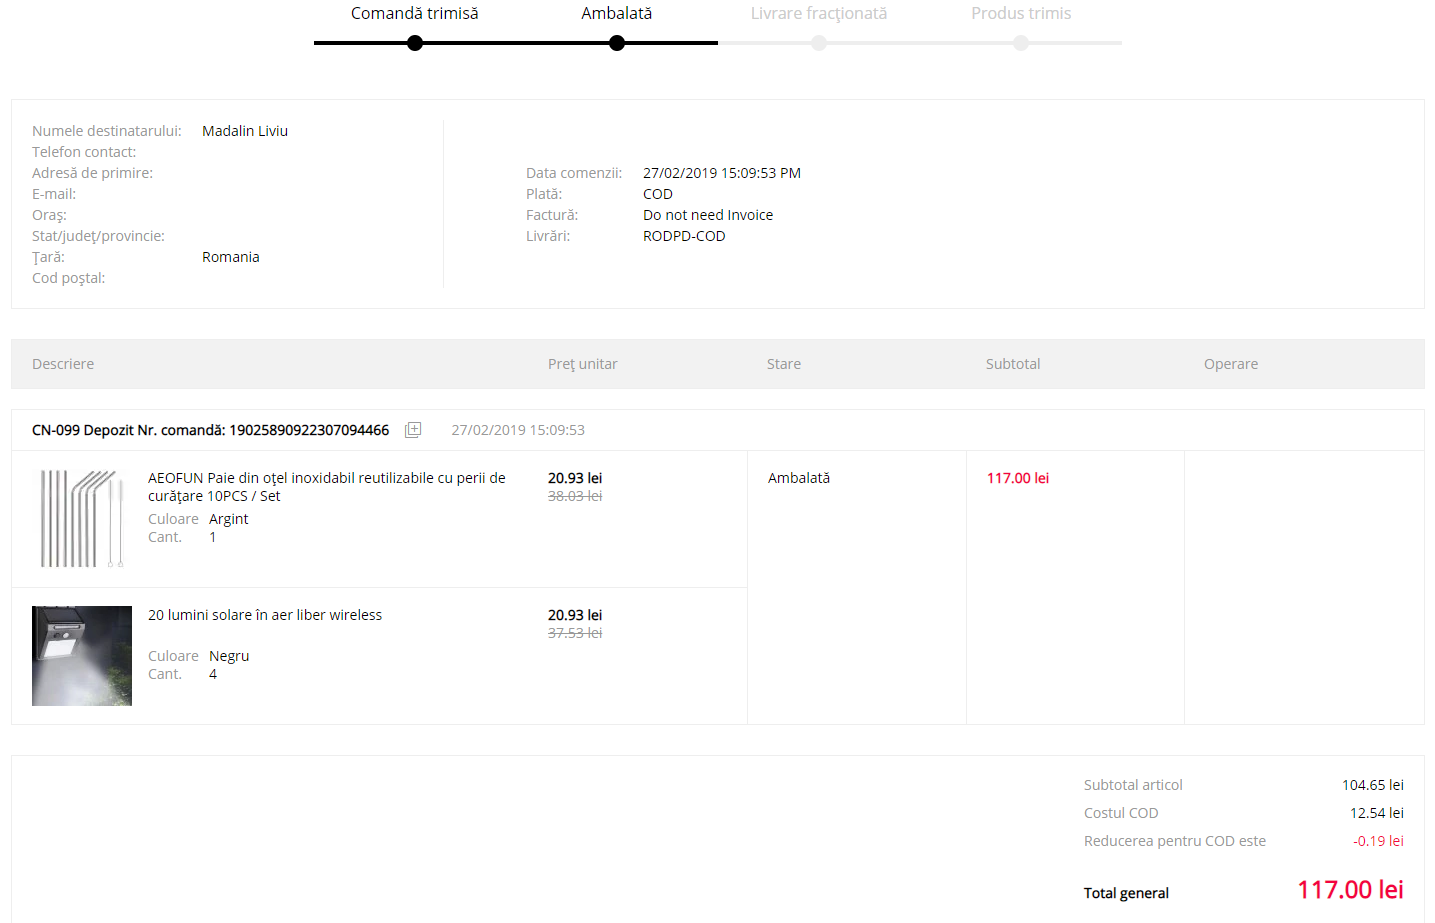Viewport: 1435px width, 923px height.
Task: Click the Preț unitar column header
Action: coord(582,364)
